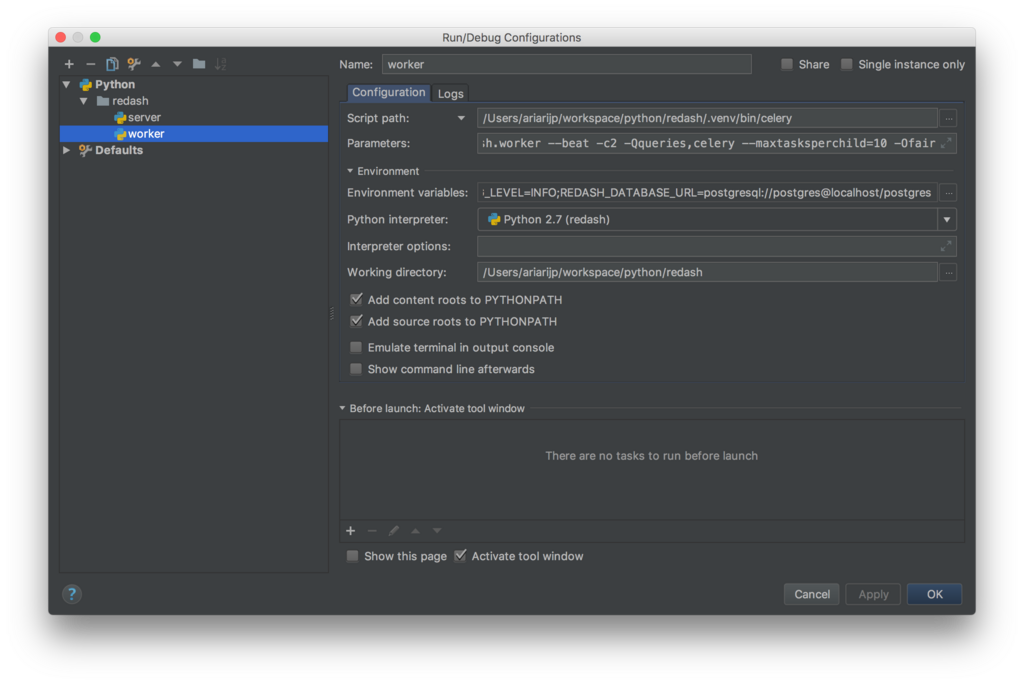Switch to the Logs tab
The height and width of the screenshot is (684, 1024).
[x=450, y=92]
